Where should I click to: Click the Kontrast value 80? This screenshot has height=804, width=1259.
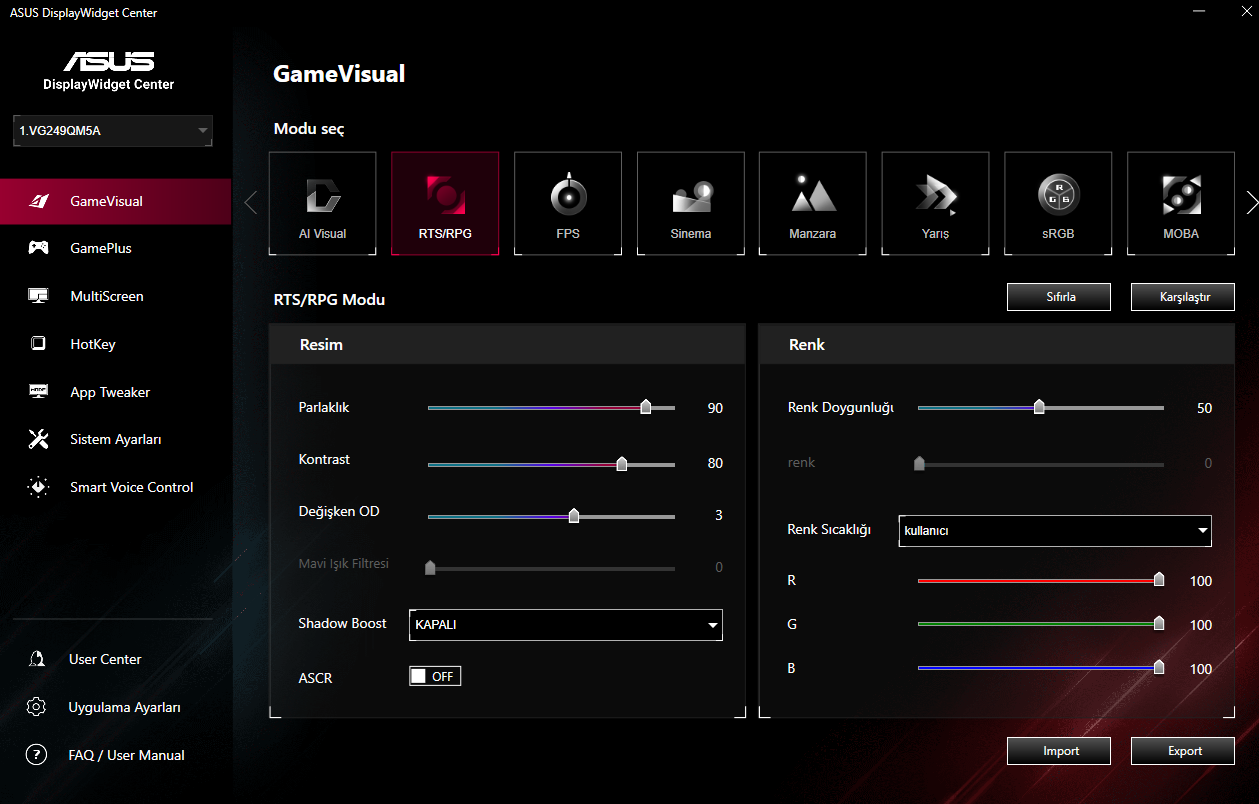[x=715, y=464]
